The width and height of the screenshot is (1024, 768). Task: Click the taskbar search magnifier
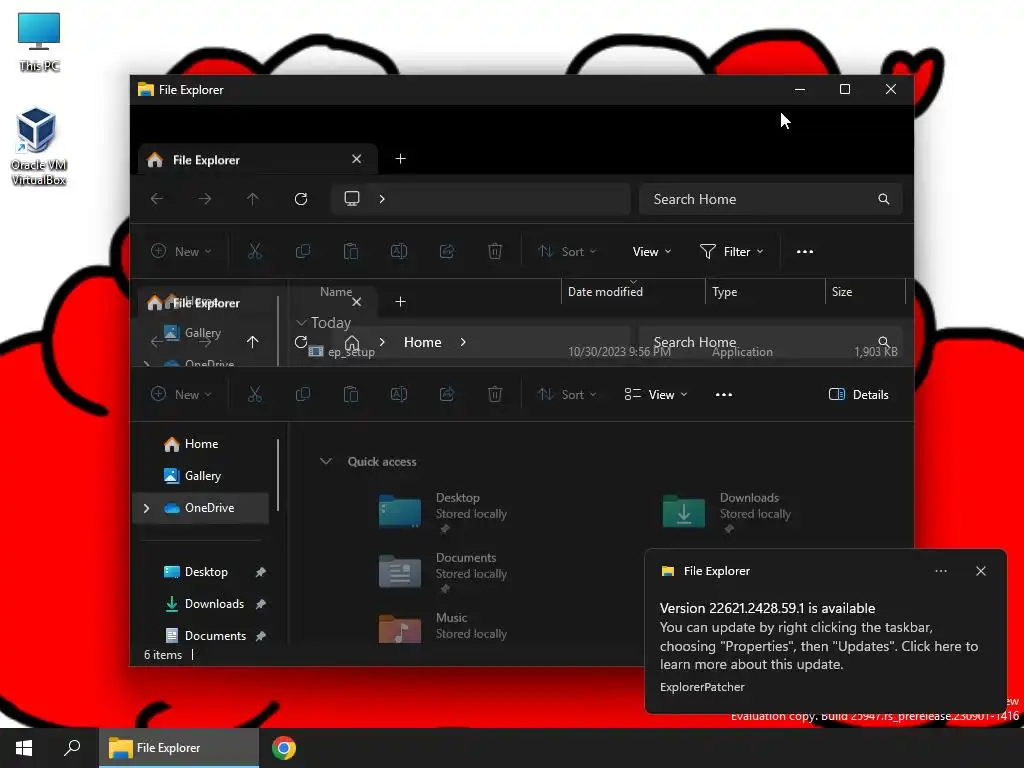(72, 748)
